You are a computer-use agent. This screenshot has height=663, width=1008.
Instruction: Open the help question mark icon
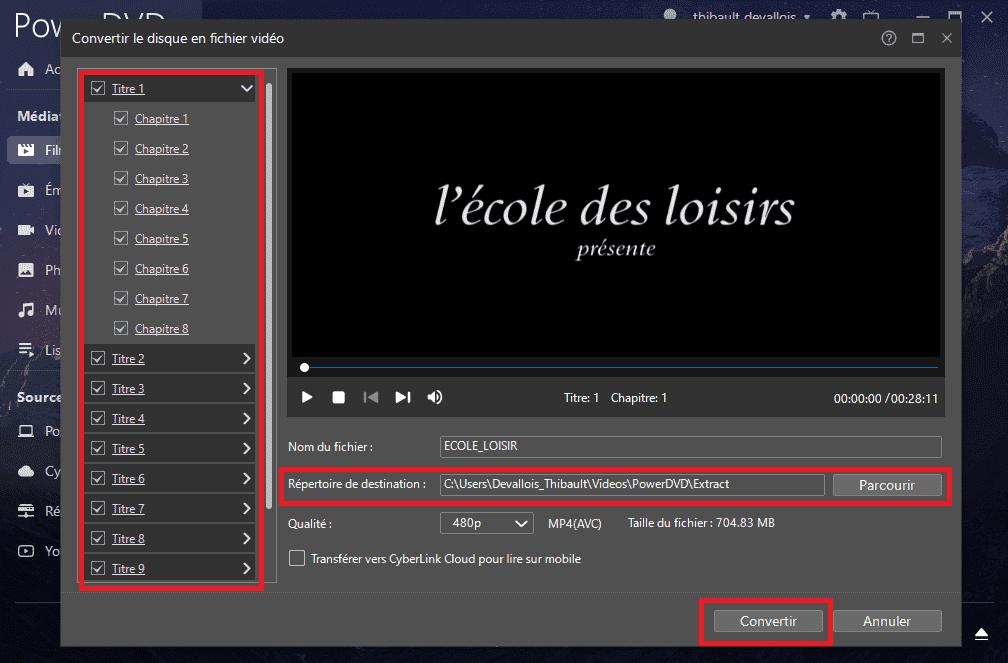coord(888,39)
